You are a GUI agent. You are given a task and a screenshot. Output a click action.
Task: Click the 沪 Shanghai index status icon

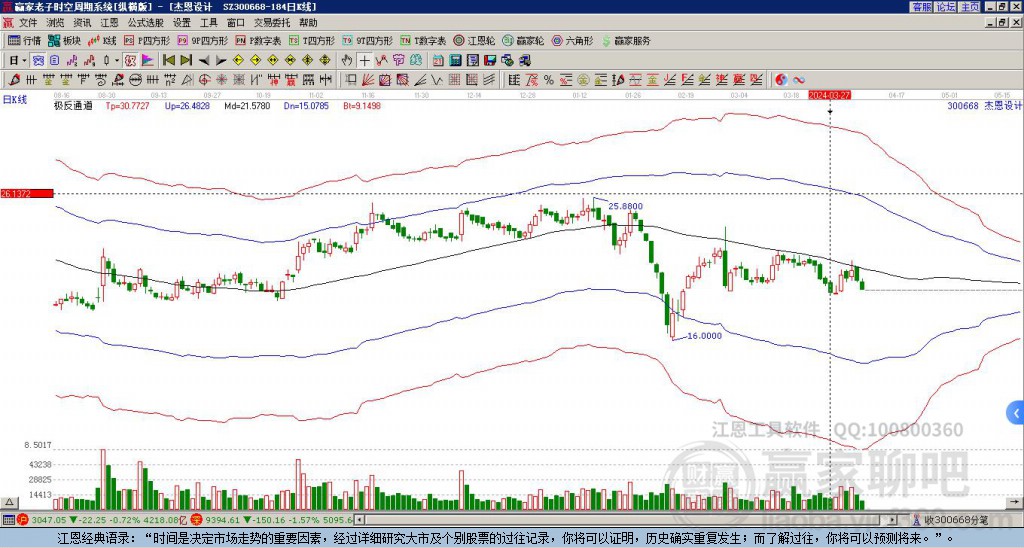click(22, 520)
